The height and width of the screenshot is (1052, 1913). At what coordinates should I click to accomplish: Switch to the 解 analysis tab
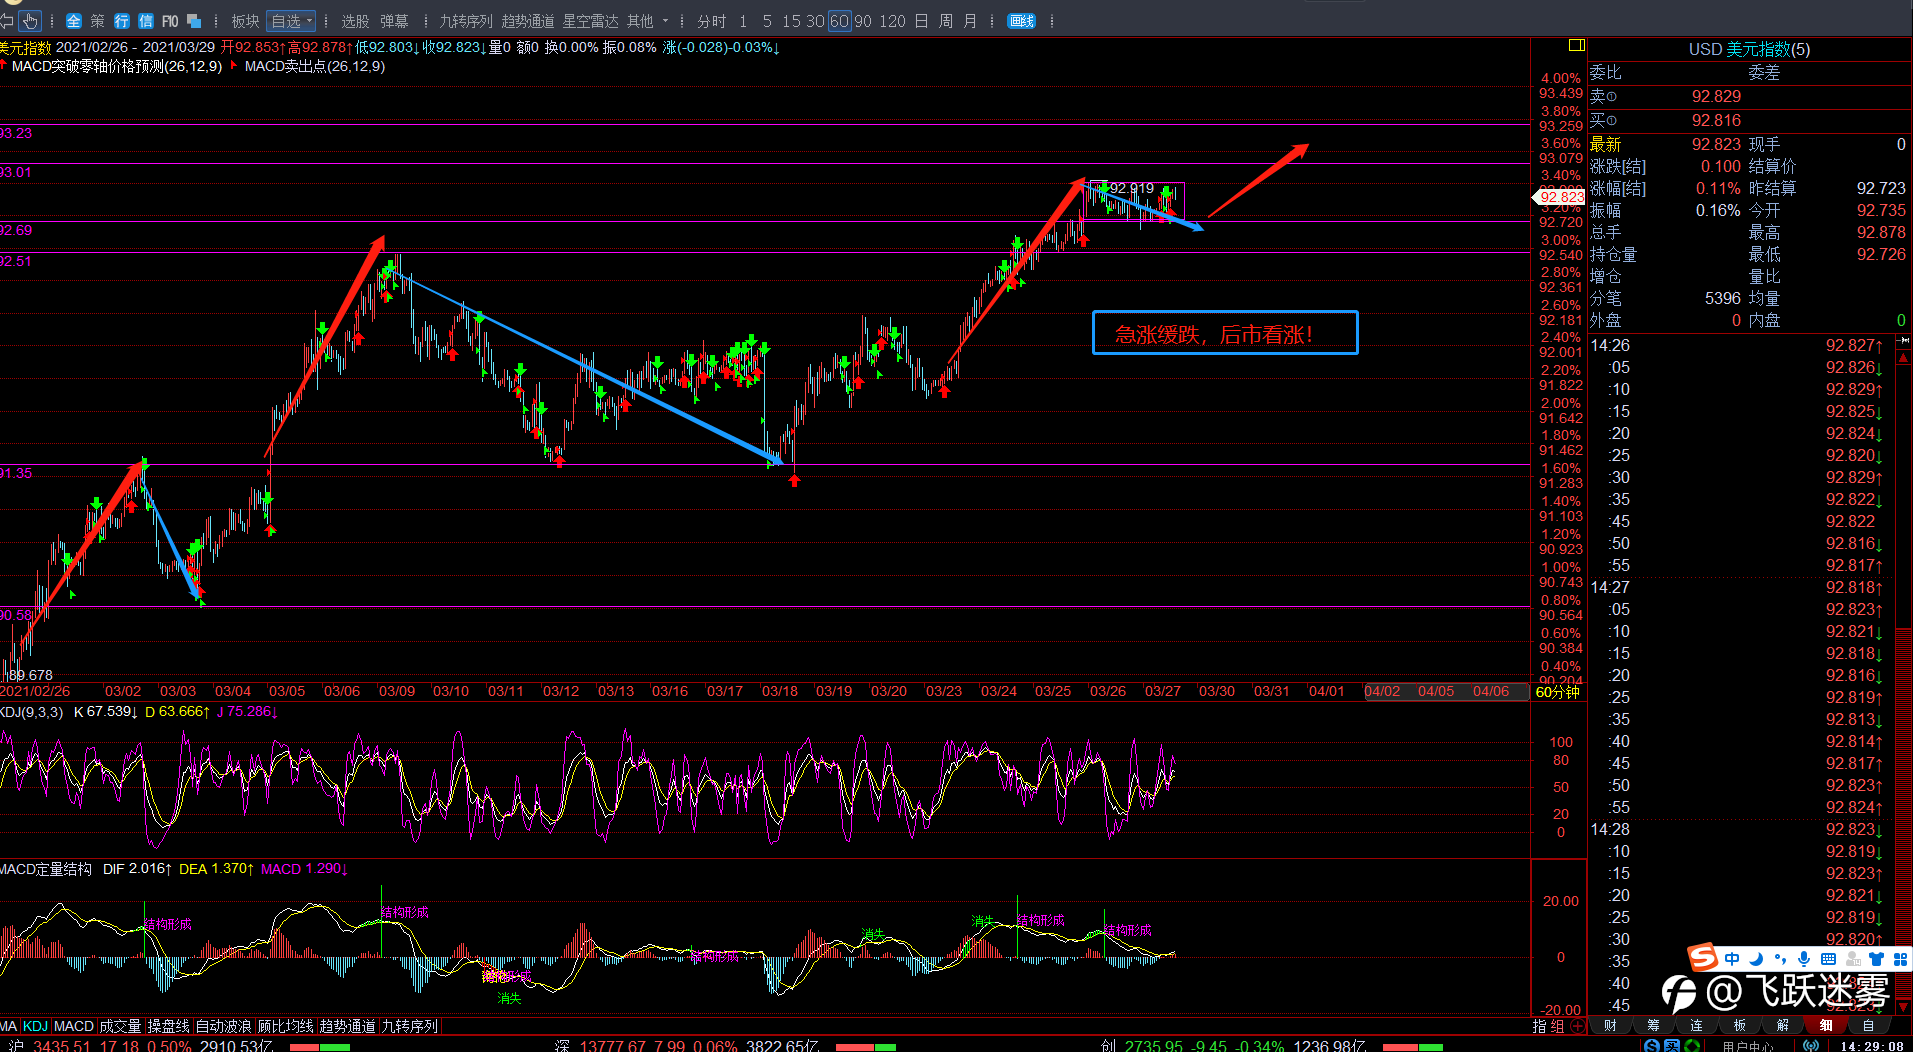click(x=1782, y=1025)
